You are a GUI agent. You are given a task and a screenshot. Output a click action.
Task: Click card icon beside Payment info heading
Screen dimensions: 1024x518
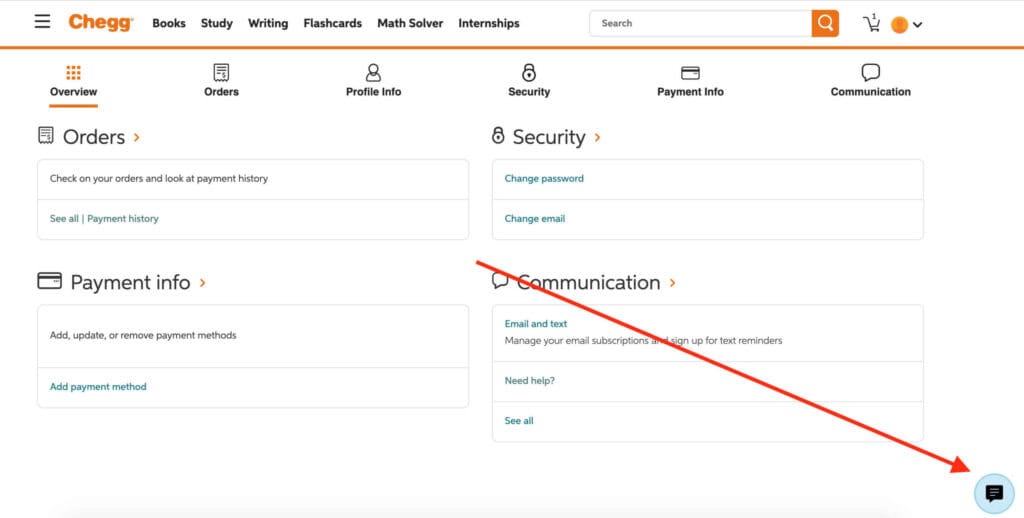pos(50,281)
